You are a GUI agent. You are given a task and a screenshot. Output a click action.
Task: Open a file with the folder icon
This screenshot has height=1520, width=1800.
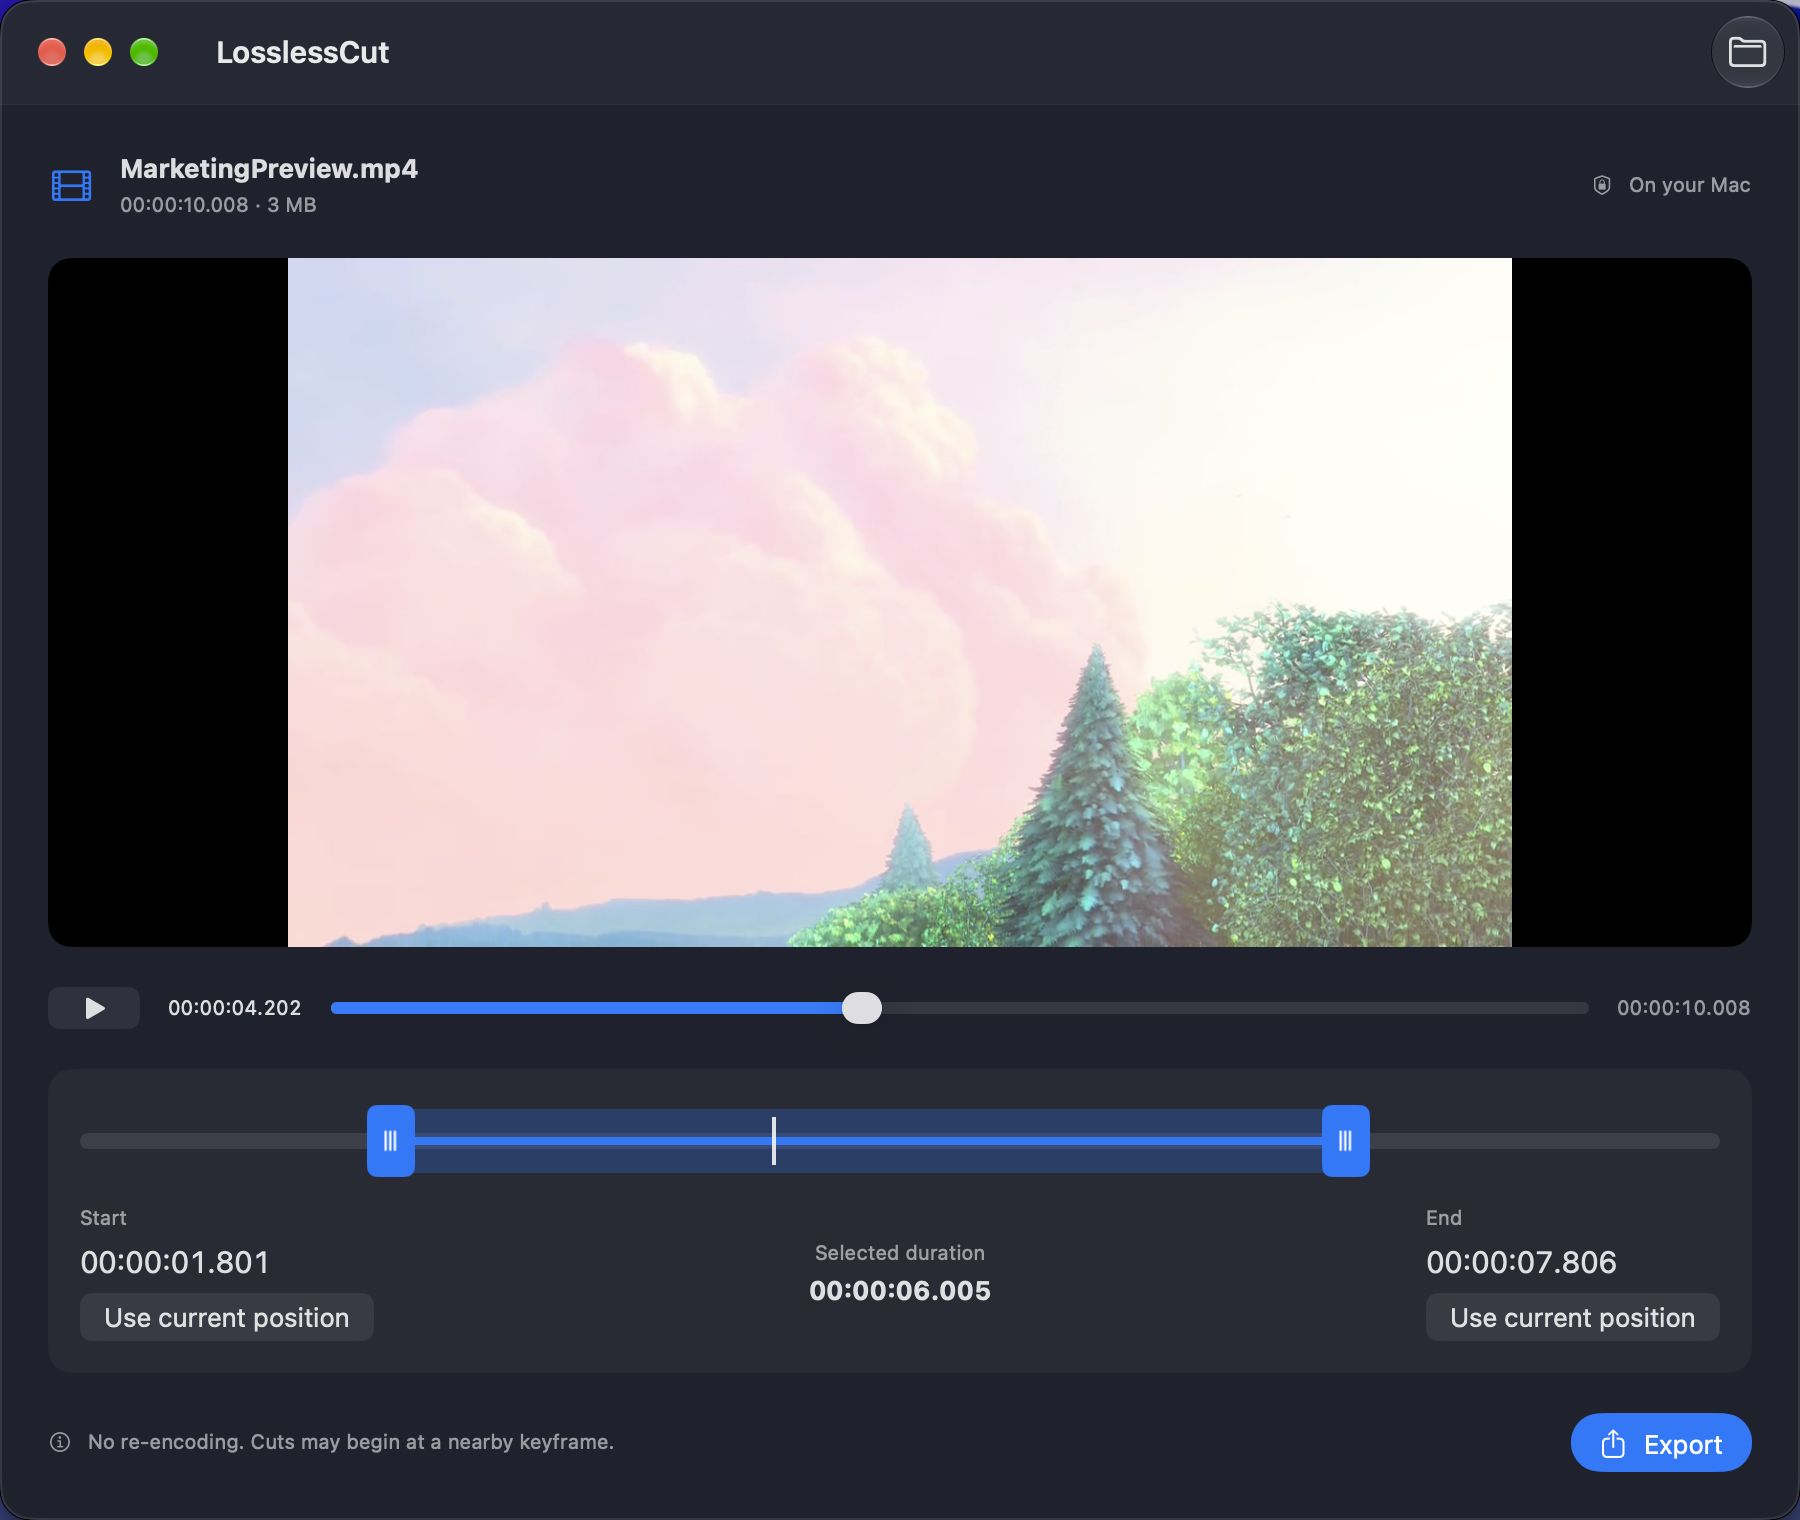tap(1747, 52)
